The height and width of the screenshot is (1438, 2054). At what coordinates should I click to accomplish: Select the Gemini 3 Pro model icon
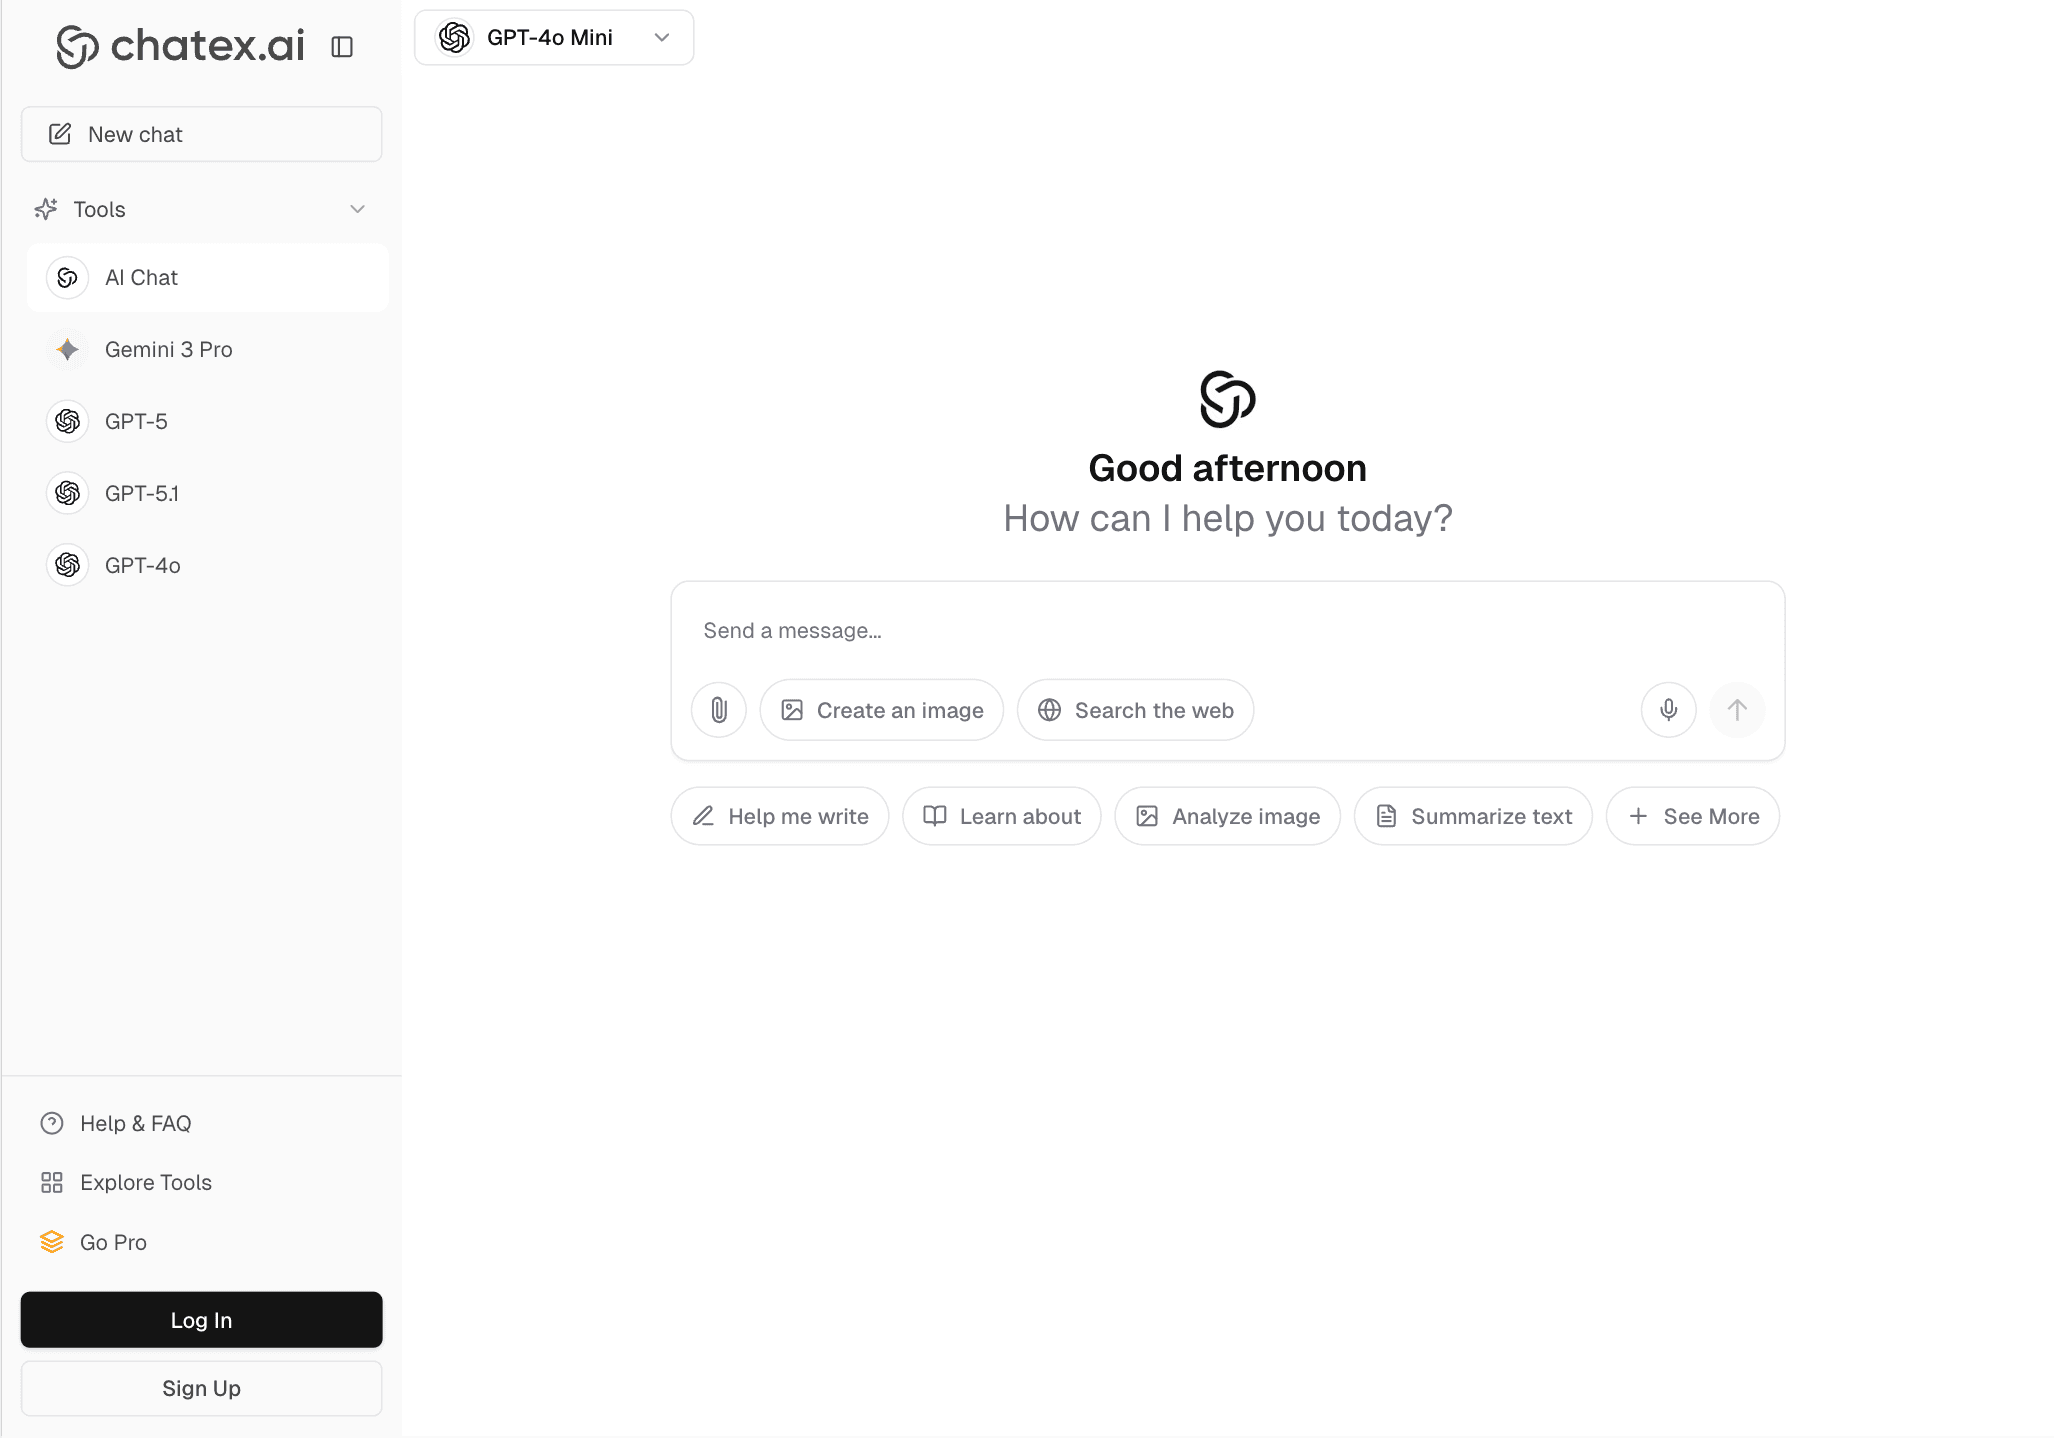coord(66,349)
